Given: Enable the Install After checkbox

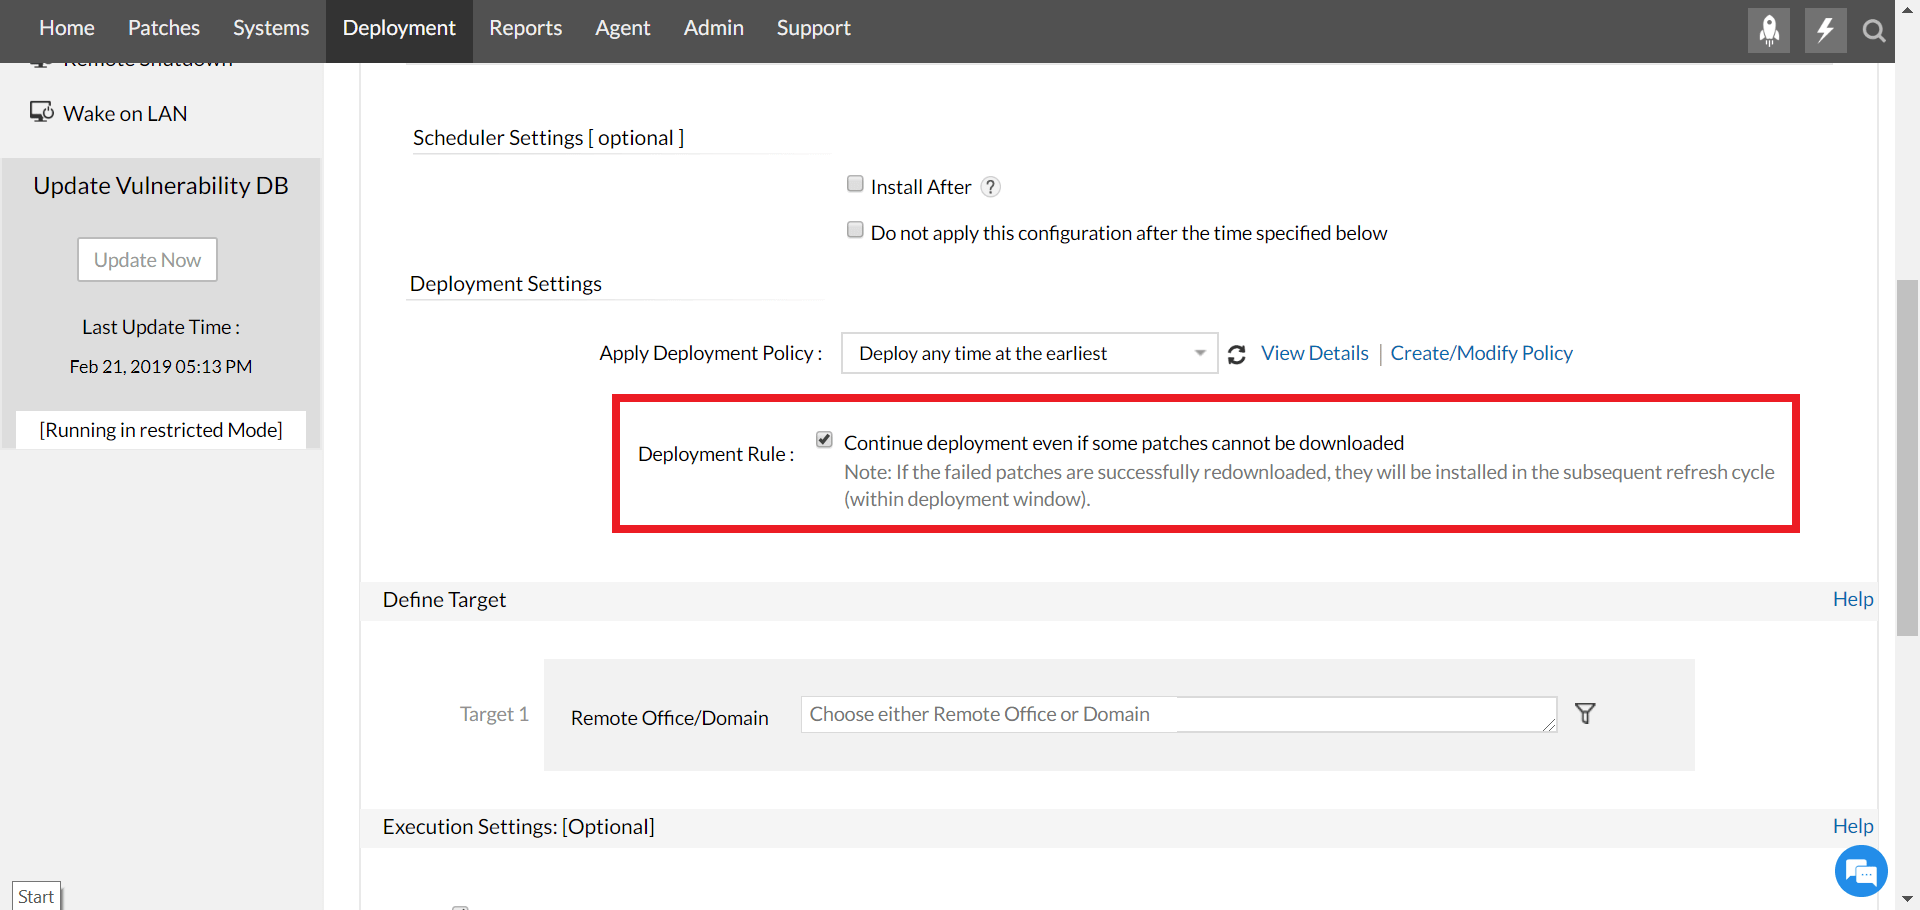Looking at the screenshot, I should (855, 183).
